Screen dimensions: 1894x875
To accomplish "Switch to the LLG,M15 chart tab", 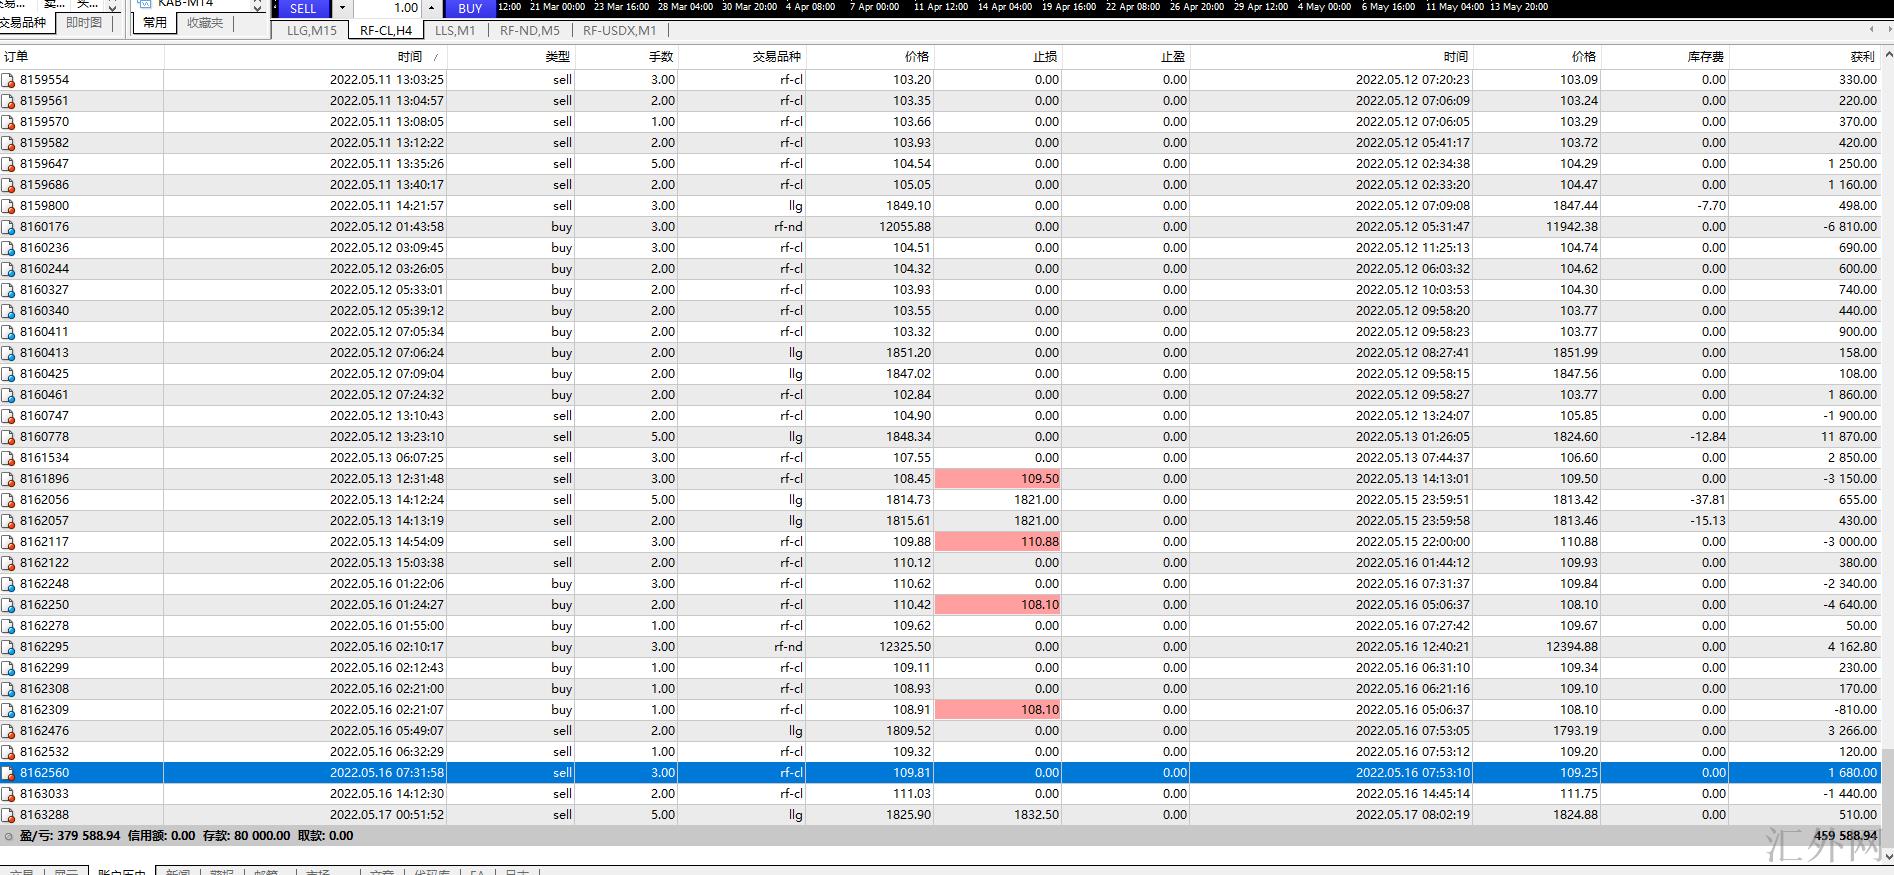I will click(311, 31).
